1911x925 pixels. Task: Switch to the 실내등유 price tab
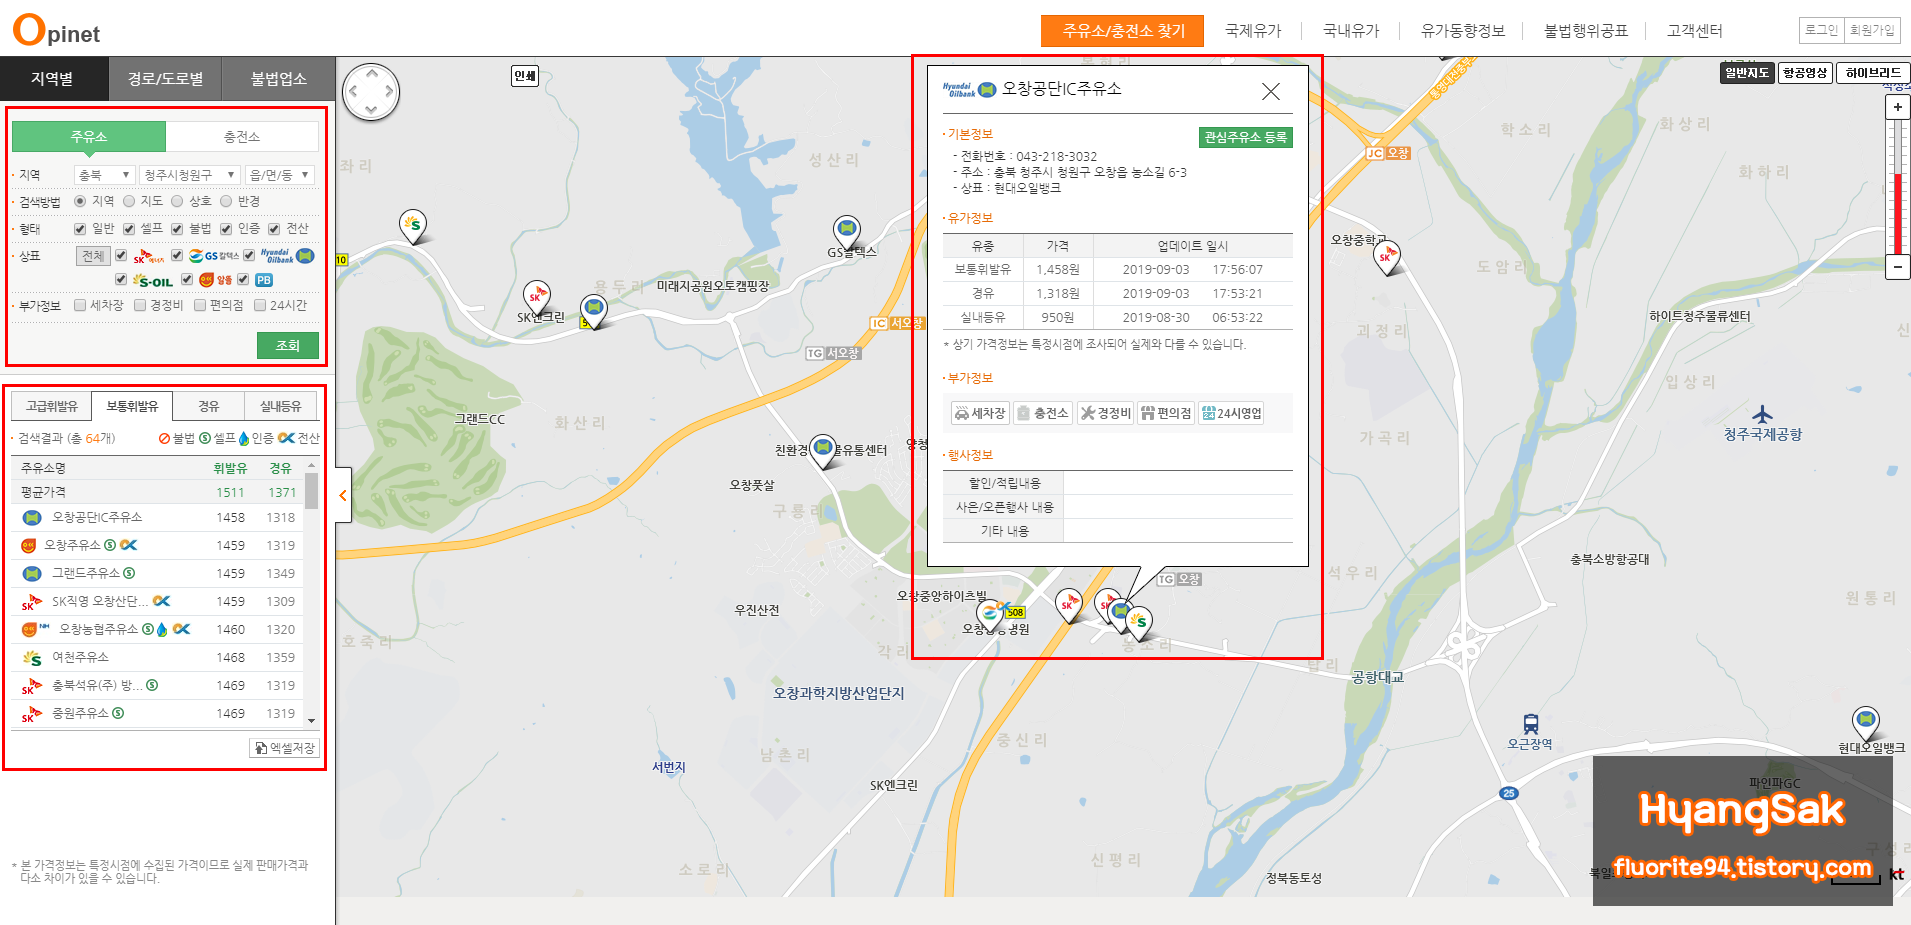coord(281,406)
